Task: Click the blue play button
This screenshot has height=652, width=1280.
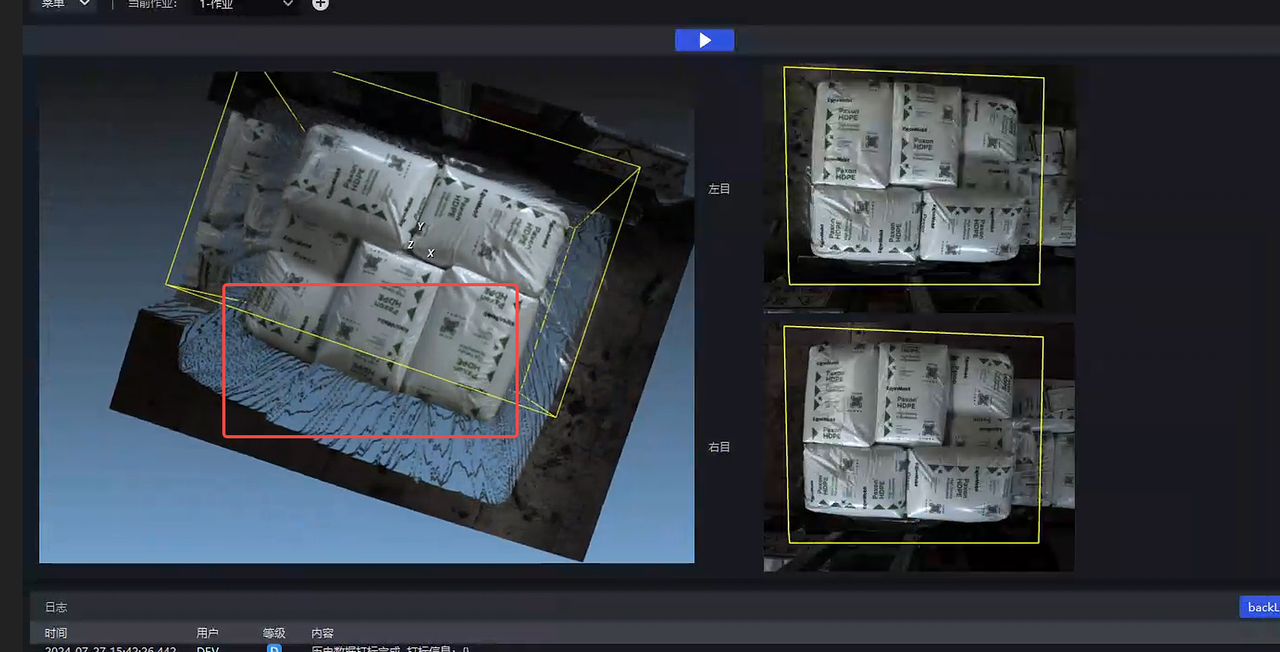Action: point(704,40)
